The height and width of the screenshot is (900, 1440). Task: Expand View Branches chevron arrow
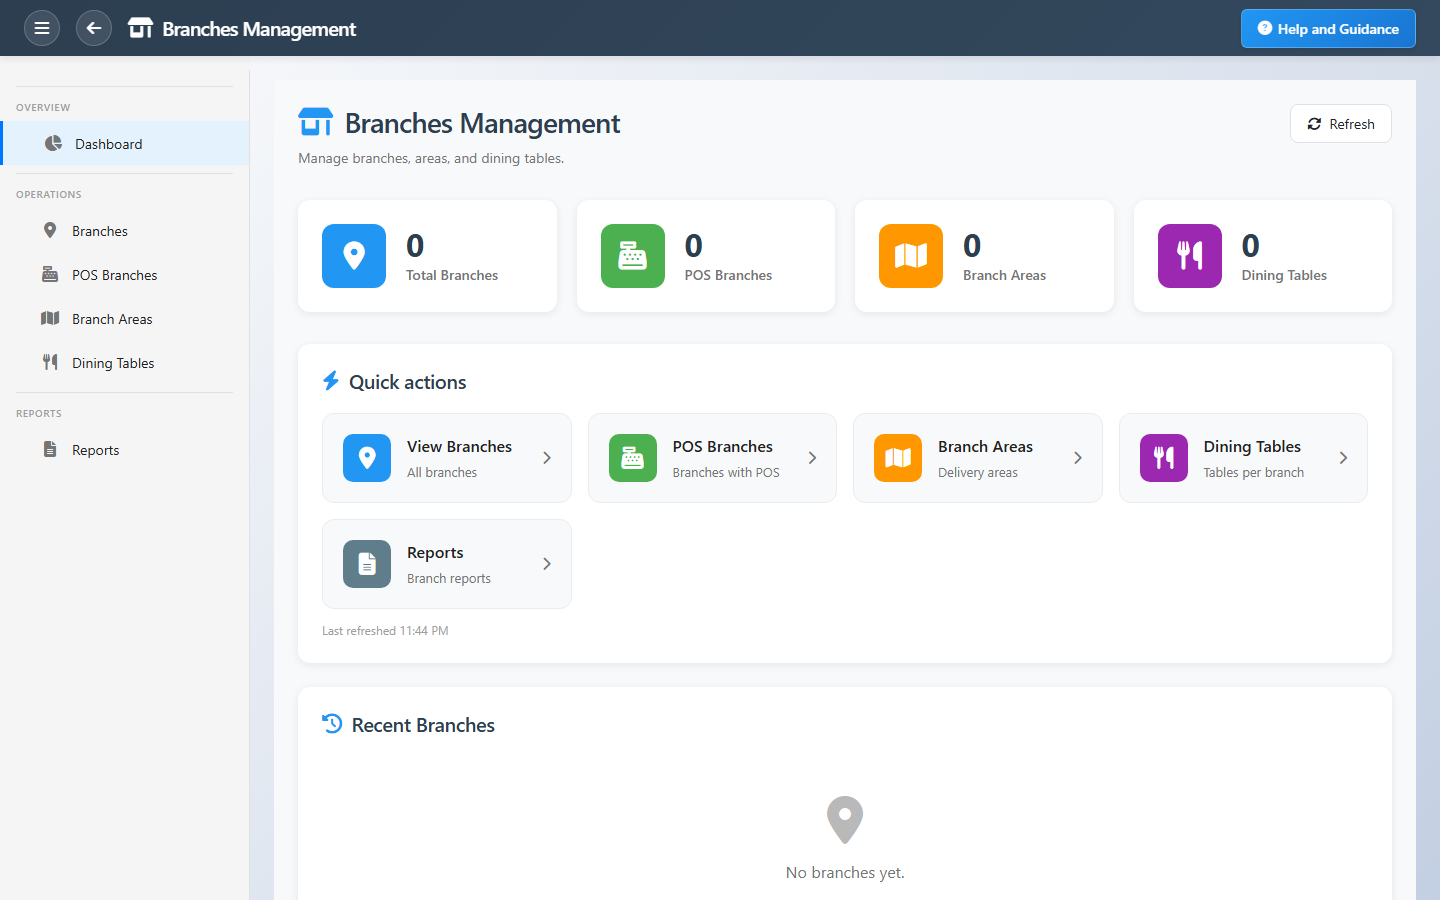tap(547, 458)
